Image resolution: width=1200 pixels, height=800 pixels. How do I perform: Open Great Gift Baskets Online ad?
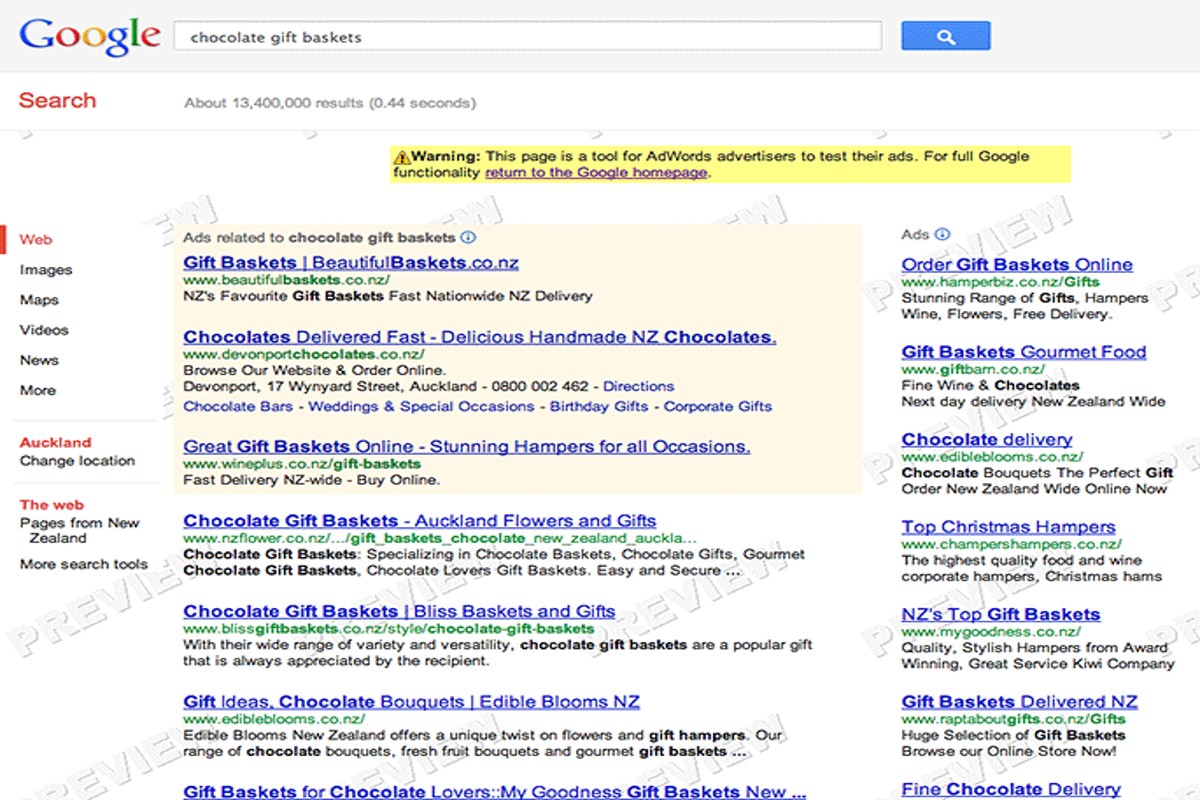point(467,446)
